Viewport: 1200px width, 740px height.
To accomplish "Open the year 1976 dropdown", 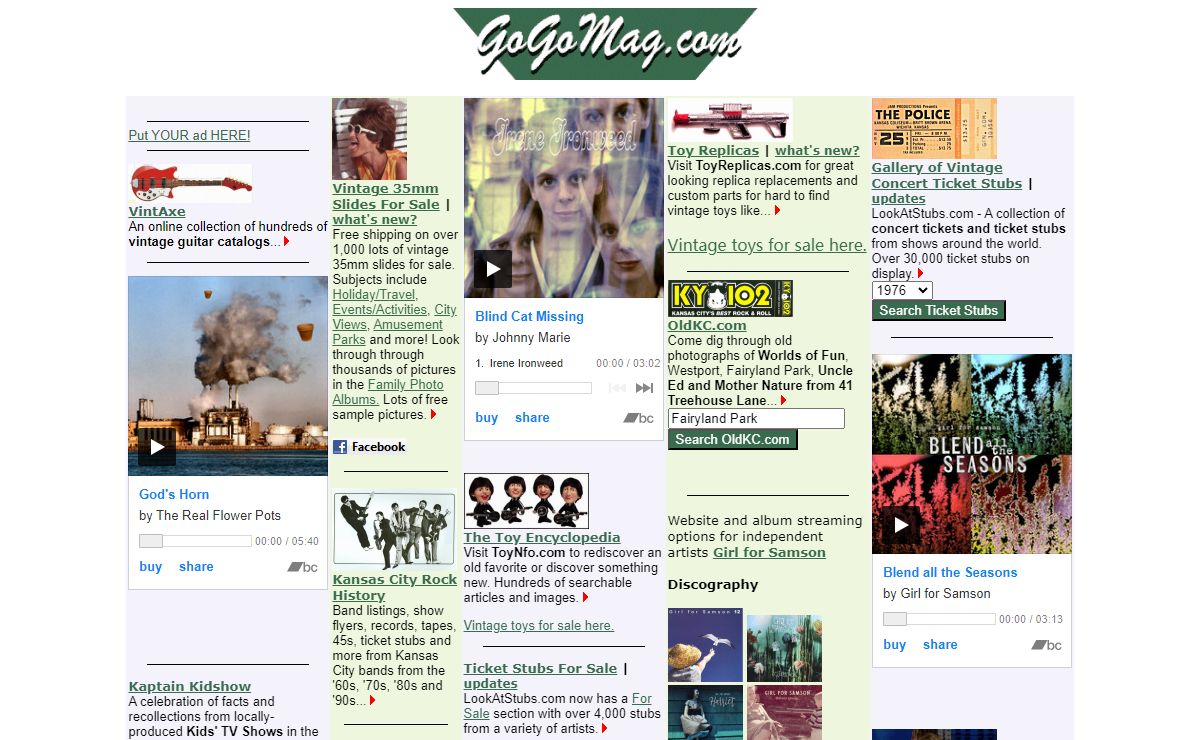I will pos(902,290).
